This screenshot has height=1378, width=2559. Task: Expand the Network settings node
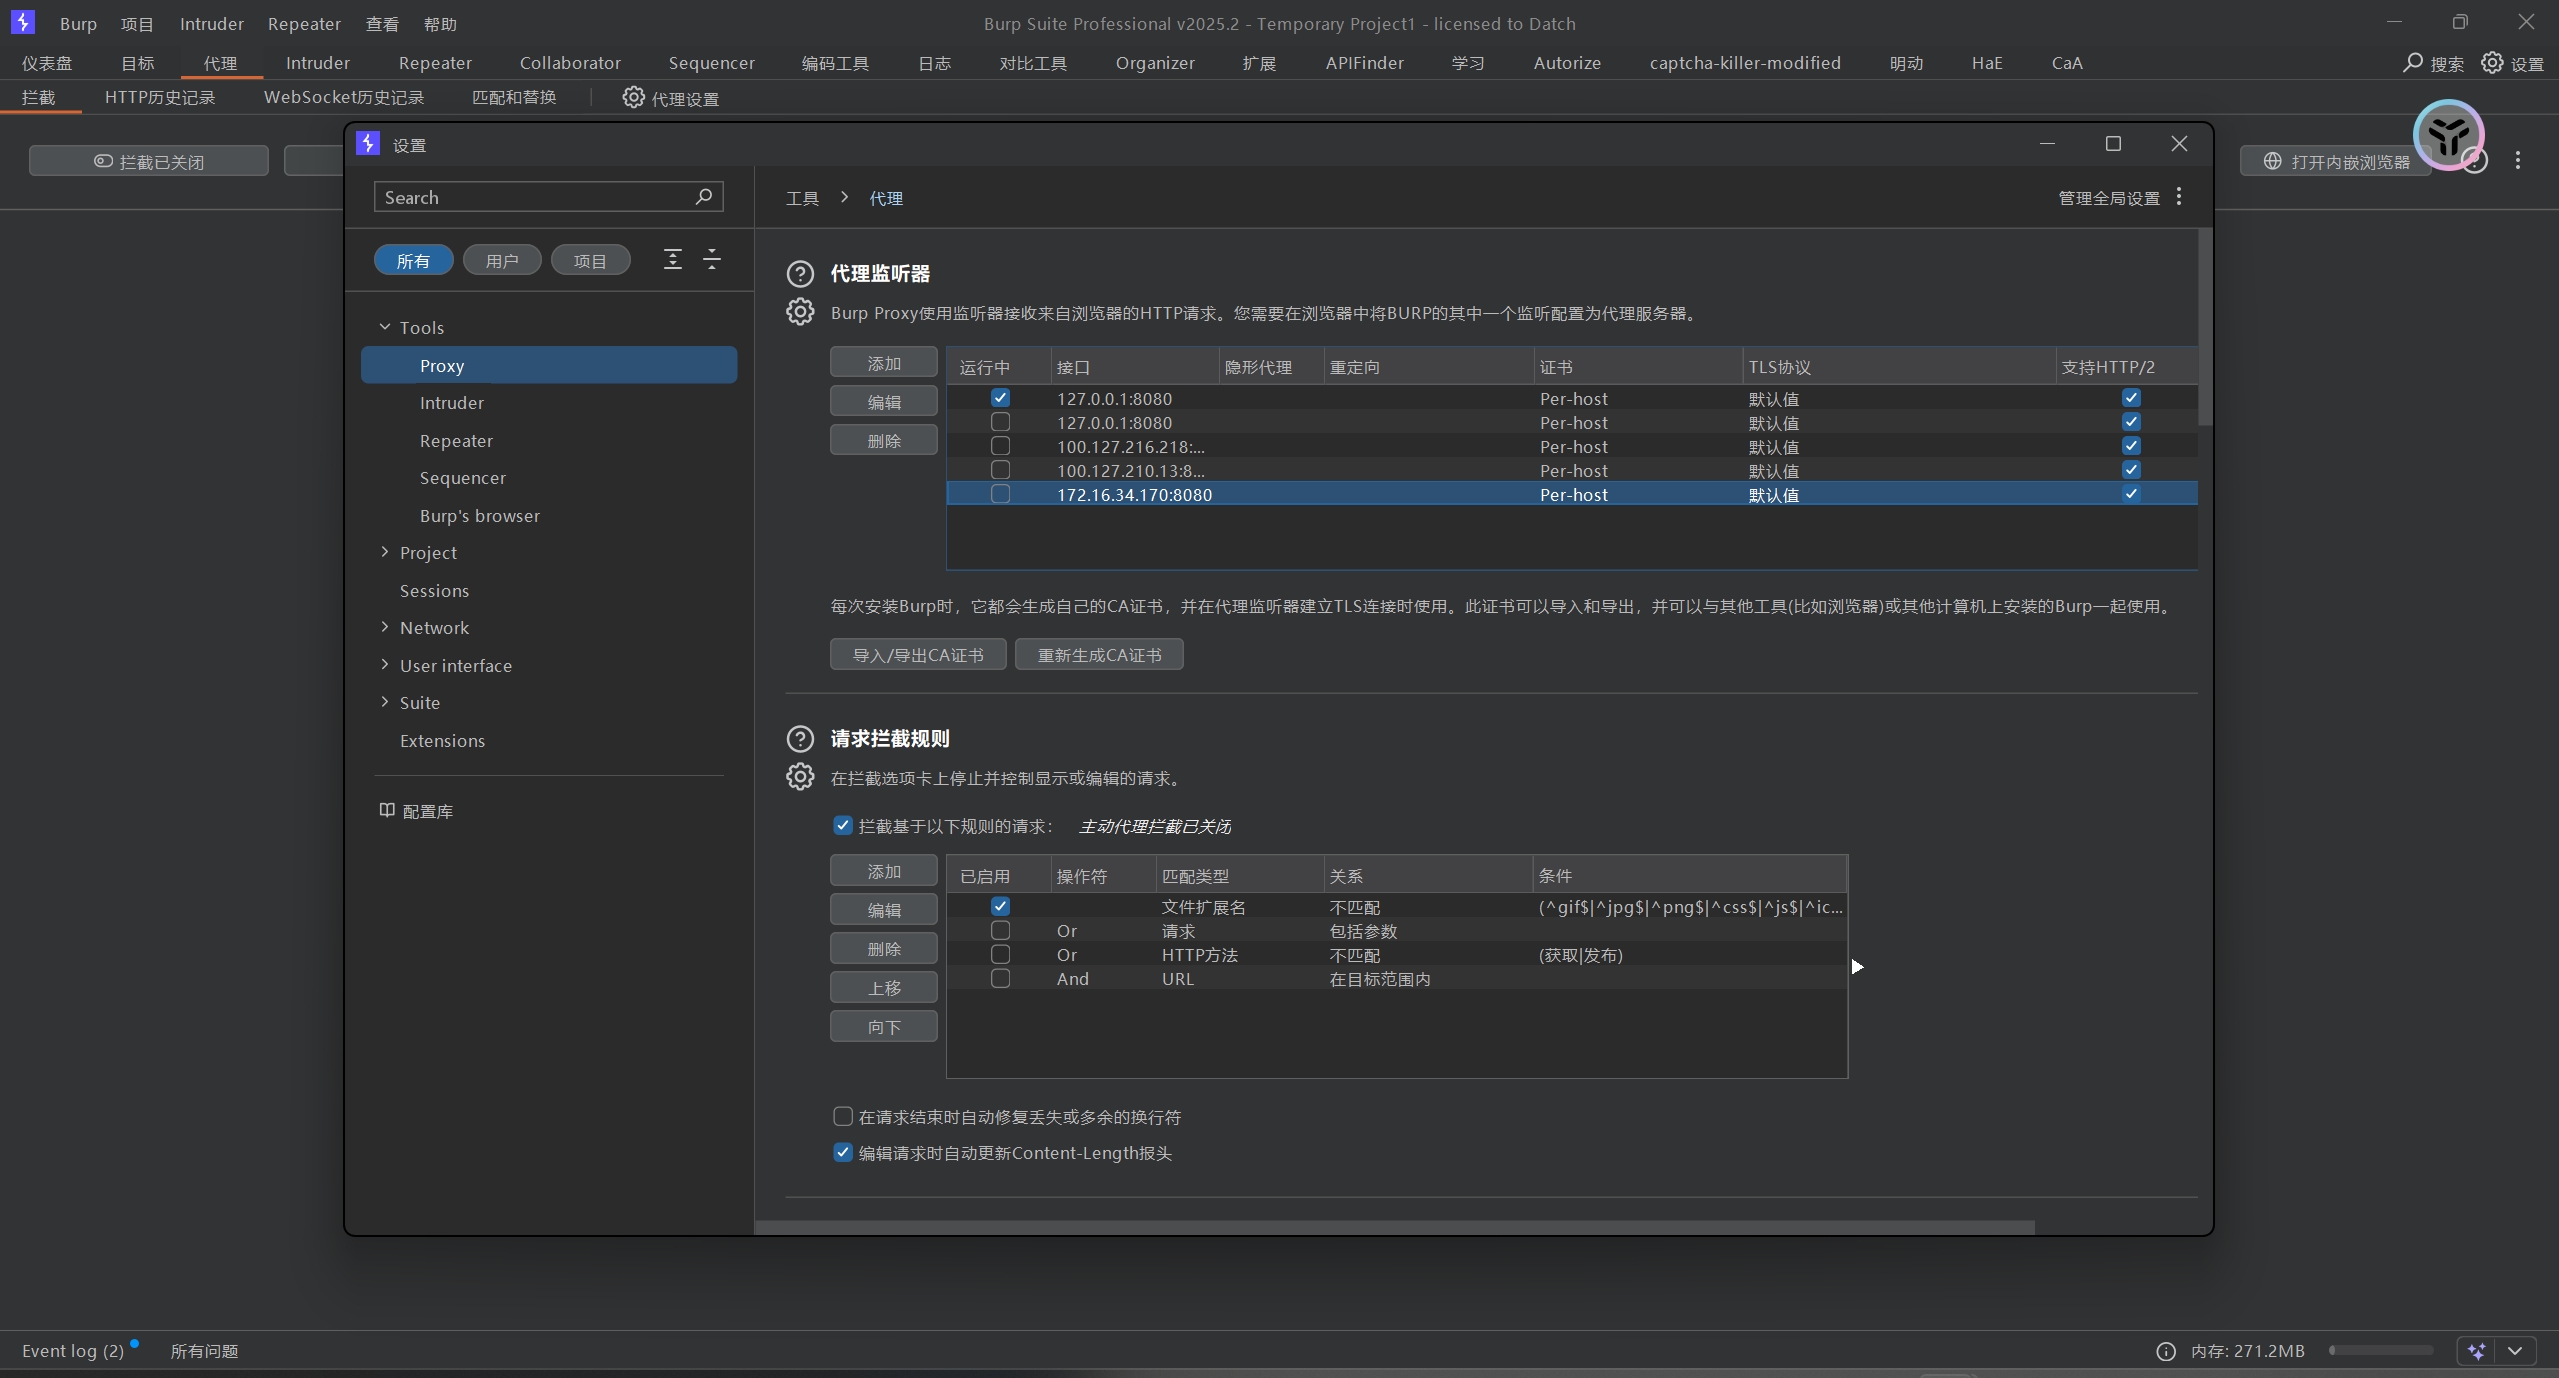point(385,627)
